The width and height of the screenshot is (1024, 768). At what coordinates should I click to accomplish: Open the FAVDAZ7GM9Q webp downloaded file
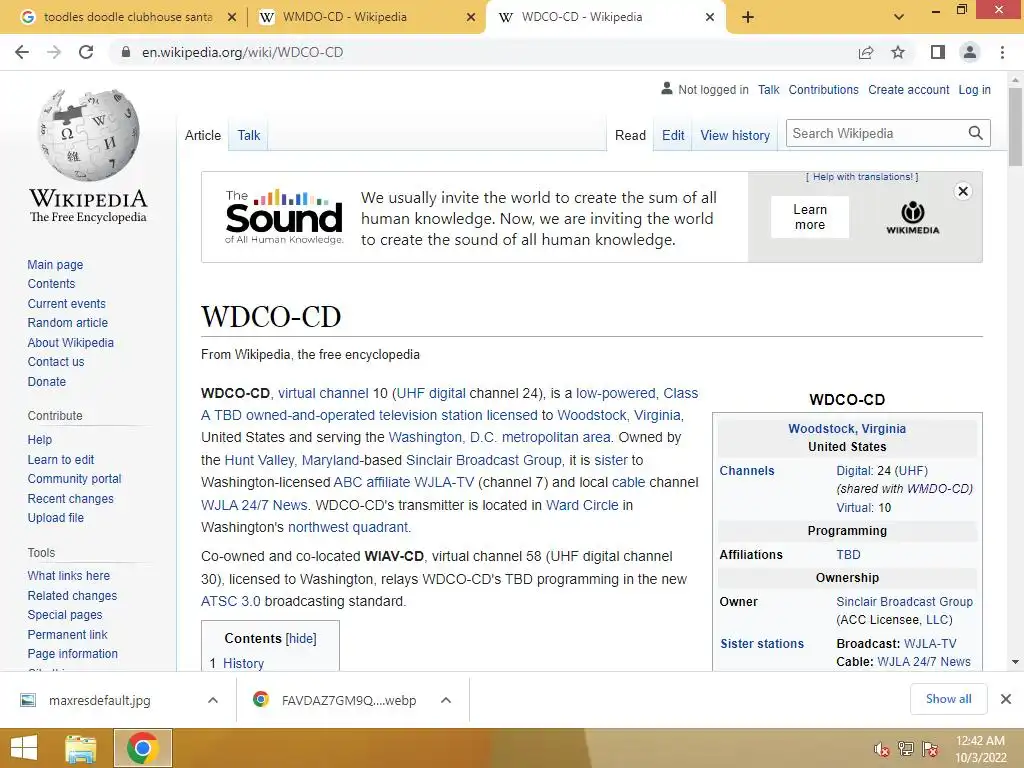pyautogui.click(x=348, y=700)
